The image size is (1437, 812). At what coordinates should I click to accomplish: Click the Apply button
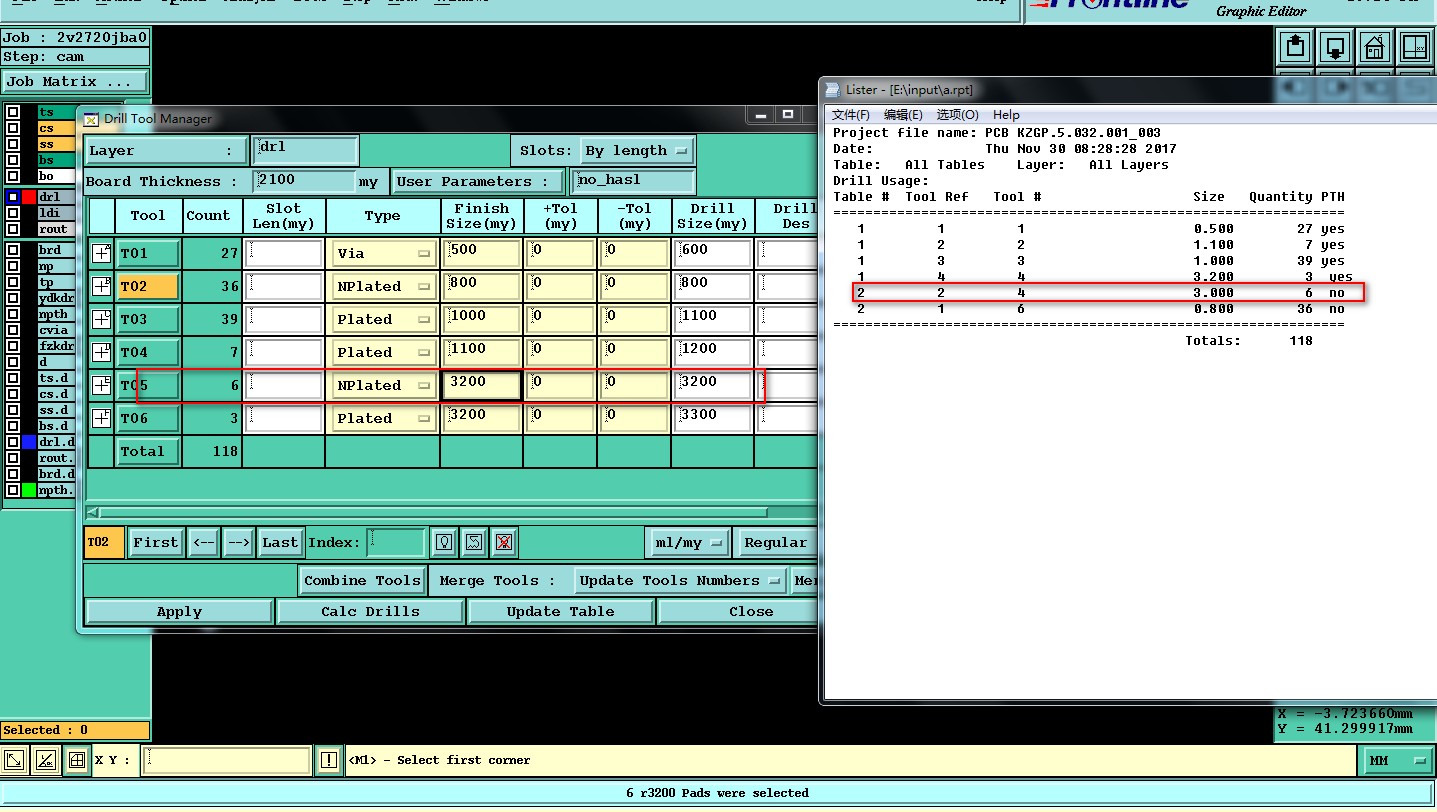(x=179, y=612)
